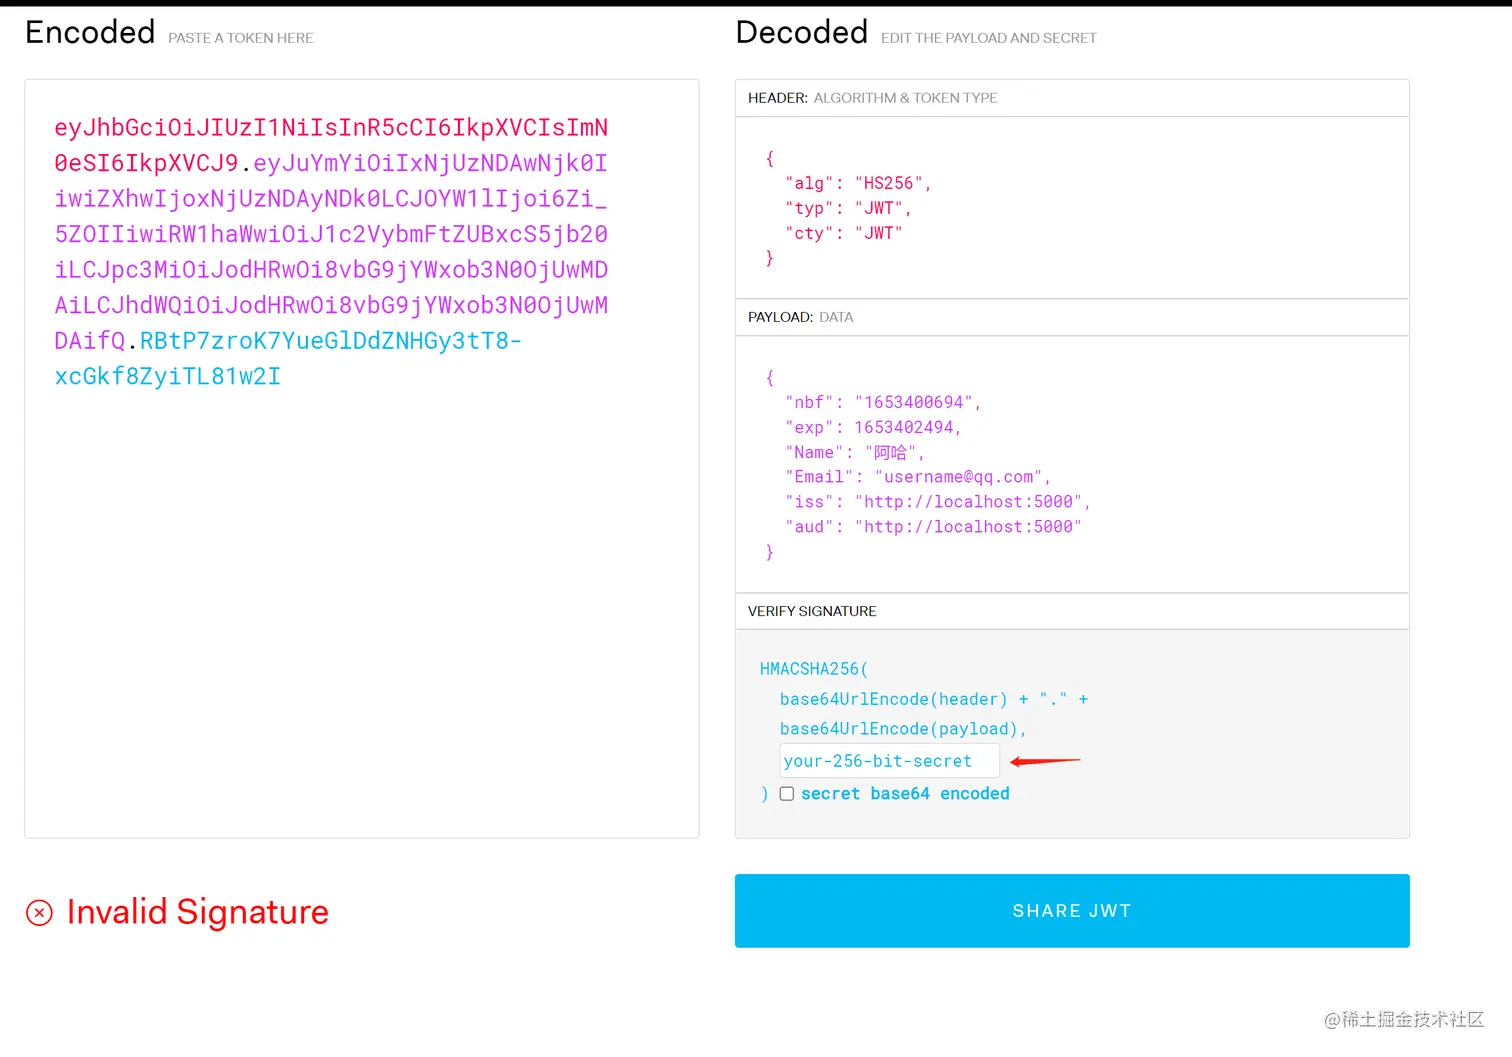
Task: Click the PAYLOAD: DATA section label
Action: tap(801, 317)
